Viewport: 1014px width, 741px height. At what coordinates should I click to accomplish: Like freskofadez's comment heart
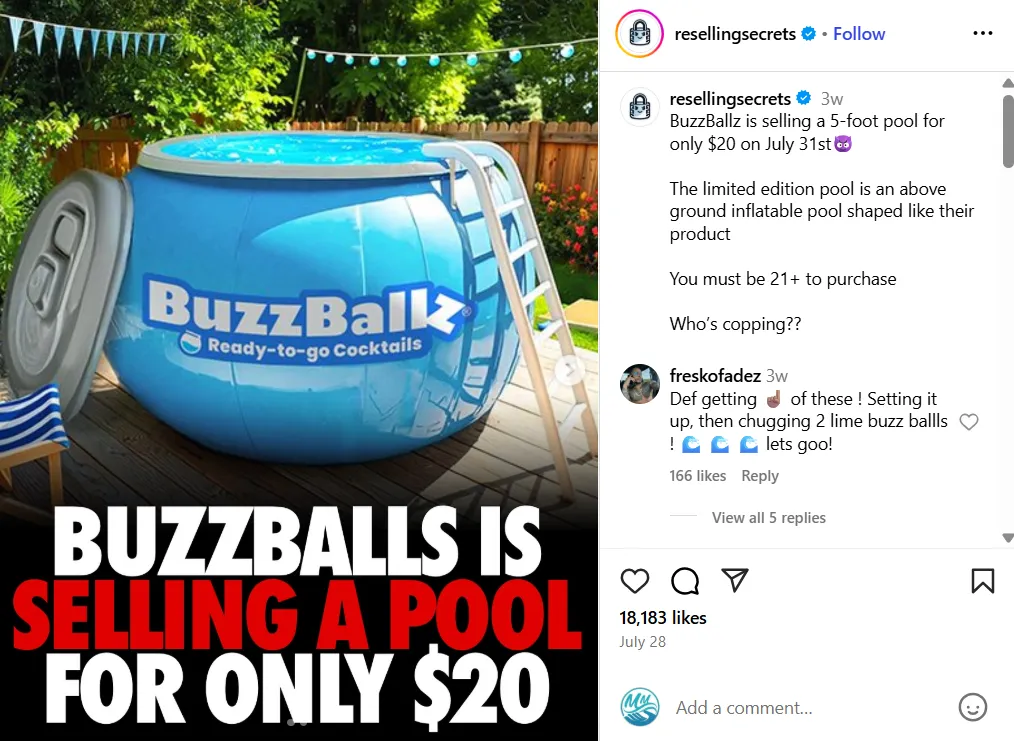(968, 422)
